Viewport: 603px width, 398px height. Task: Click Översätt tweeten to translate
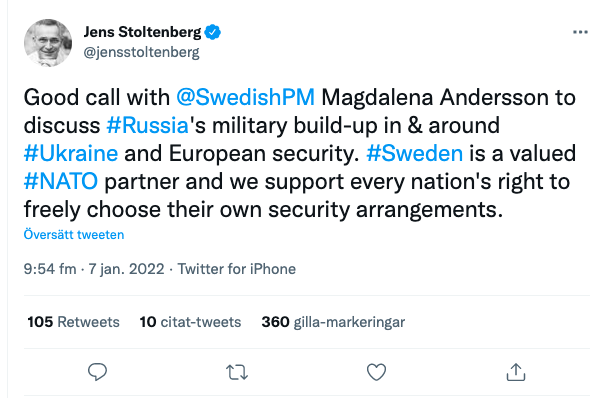pos(74,235)
